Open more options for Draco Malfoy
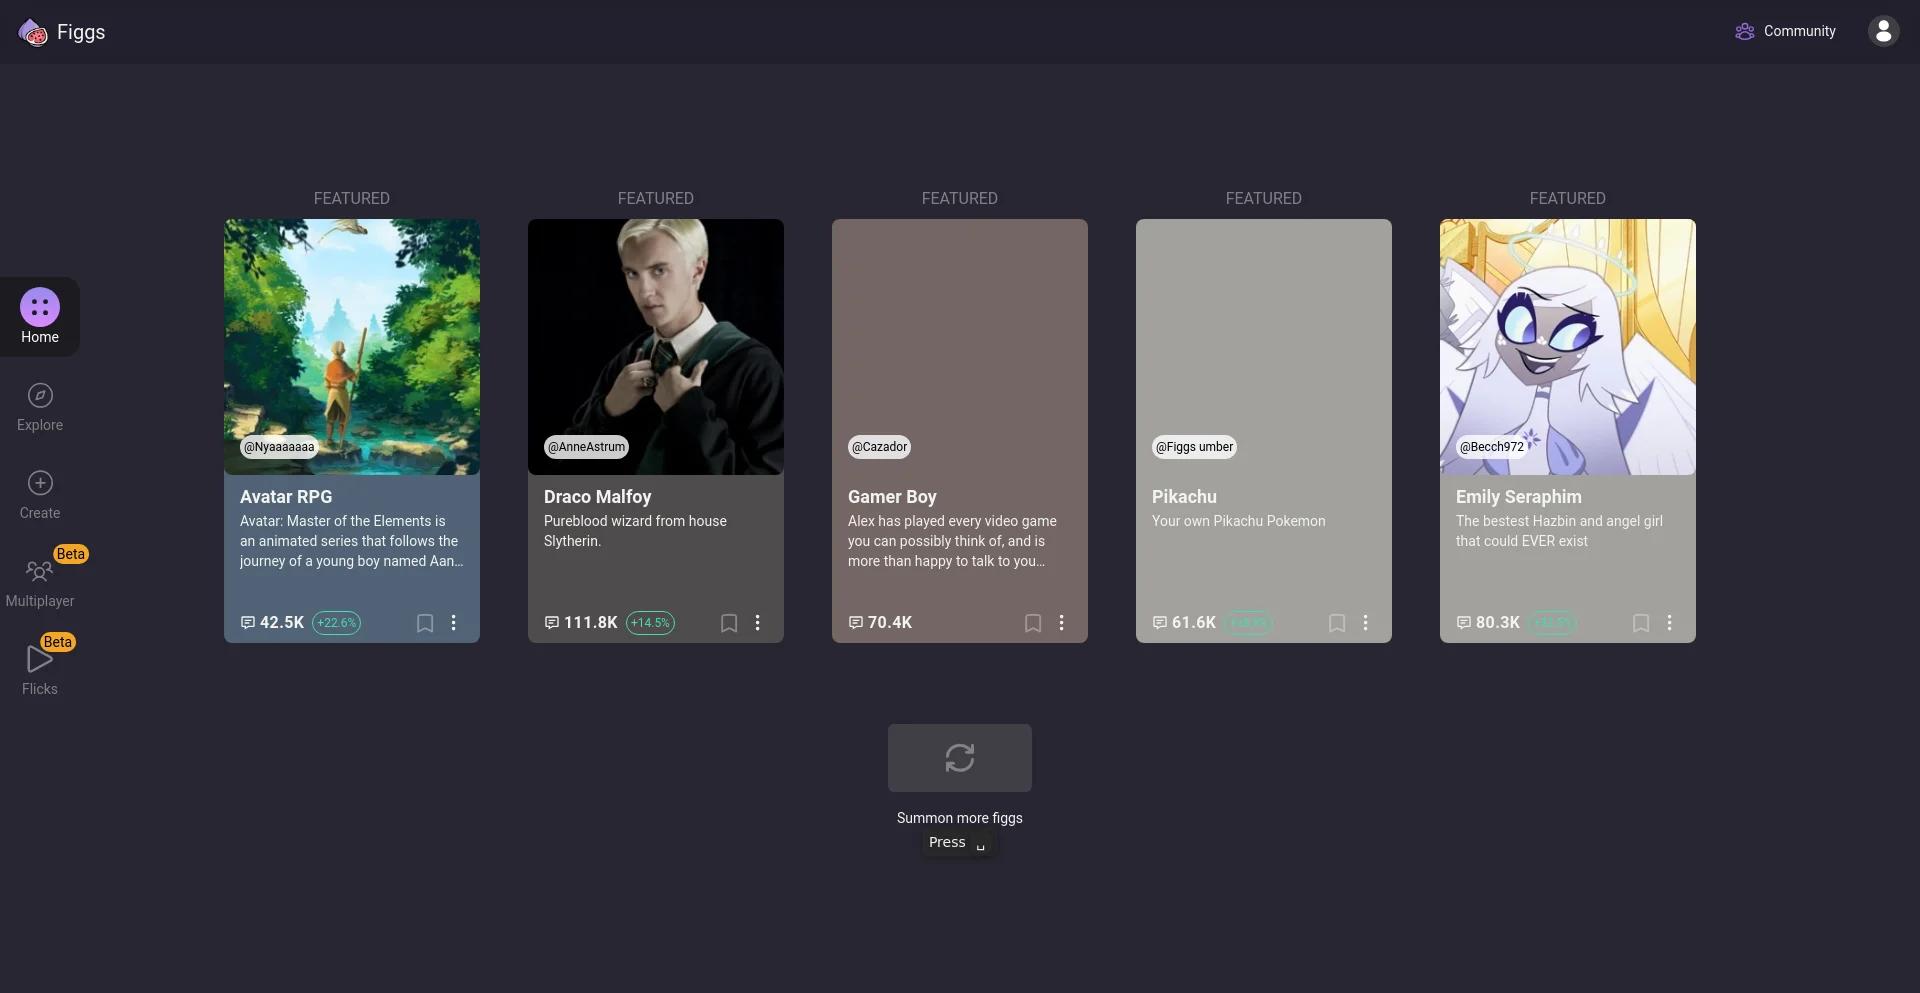 [758, 623]
